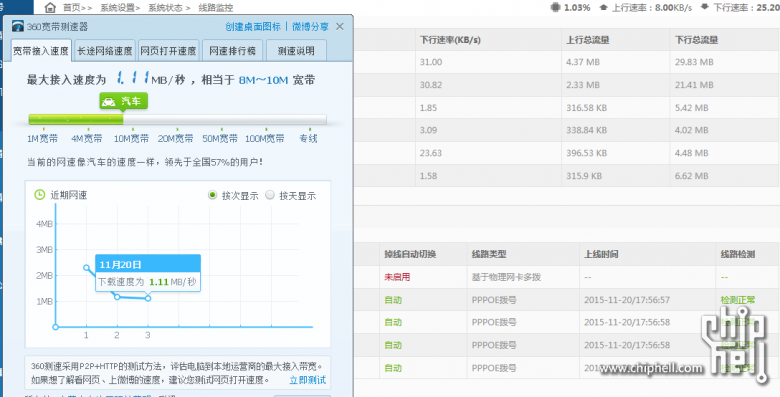Click the 50M宽带 scale label

(x=220, y=138)
